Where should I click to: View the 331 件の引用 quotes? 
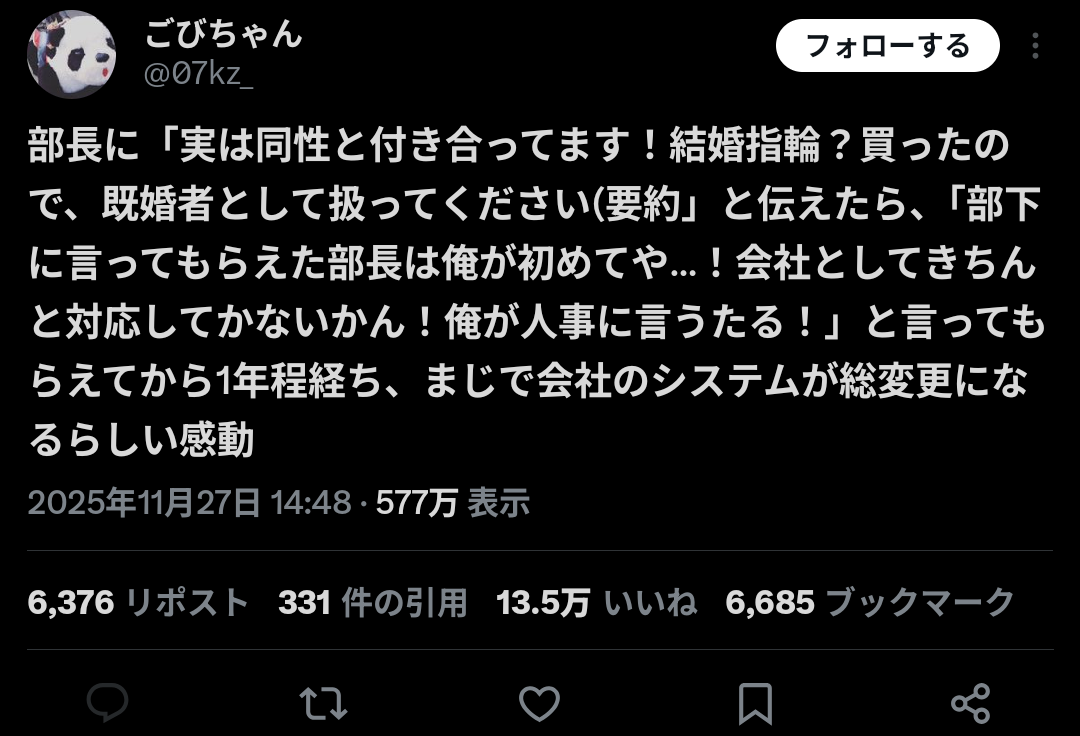(373, 602)
